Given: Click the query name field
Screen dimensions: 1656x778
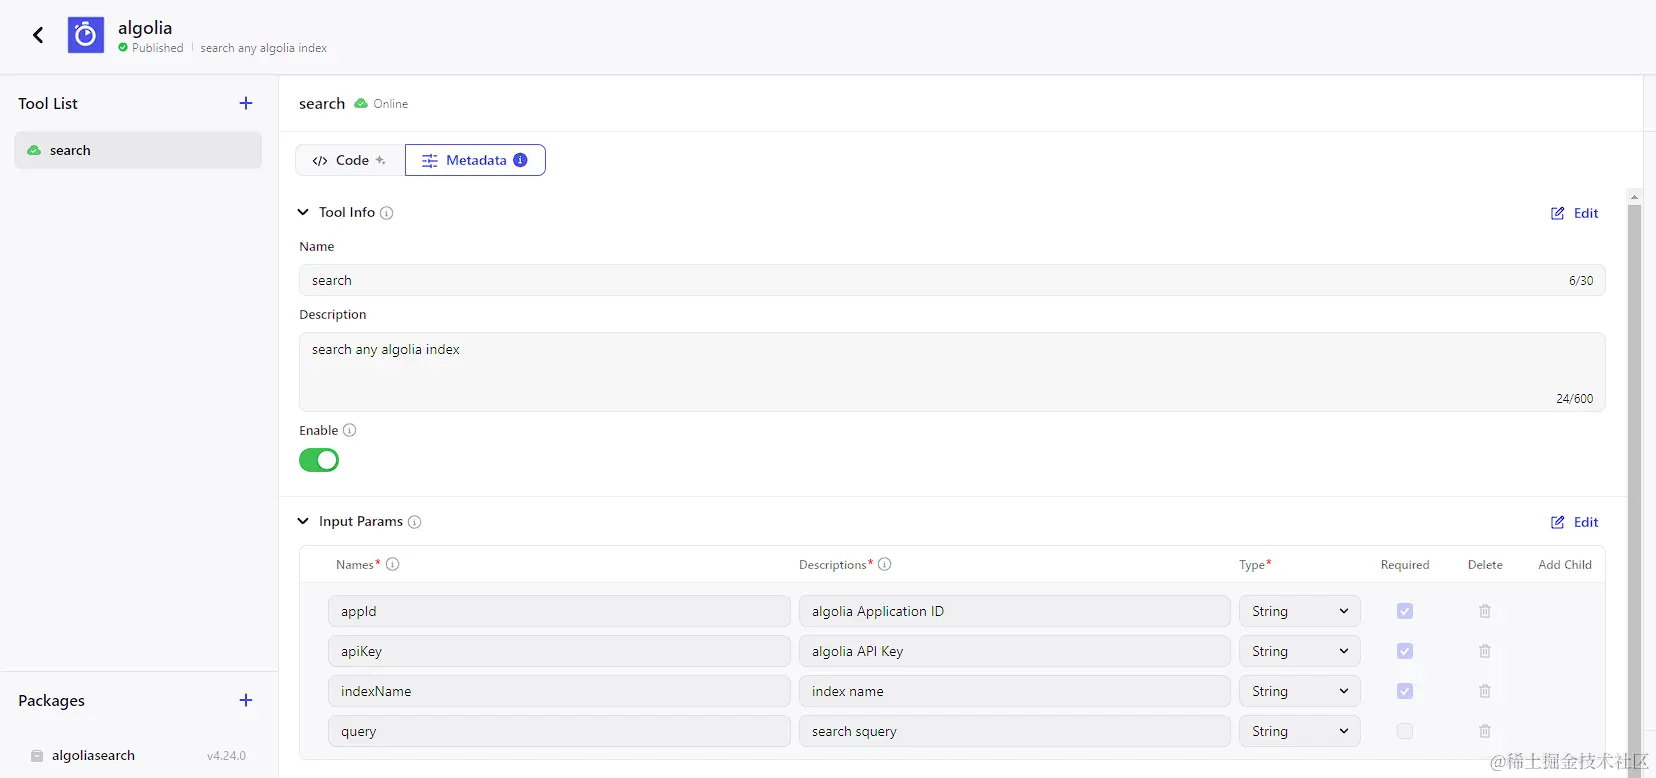Looking at the screenshot, I should (x=559, y=731).
